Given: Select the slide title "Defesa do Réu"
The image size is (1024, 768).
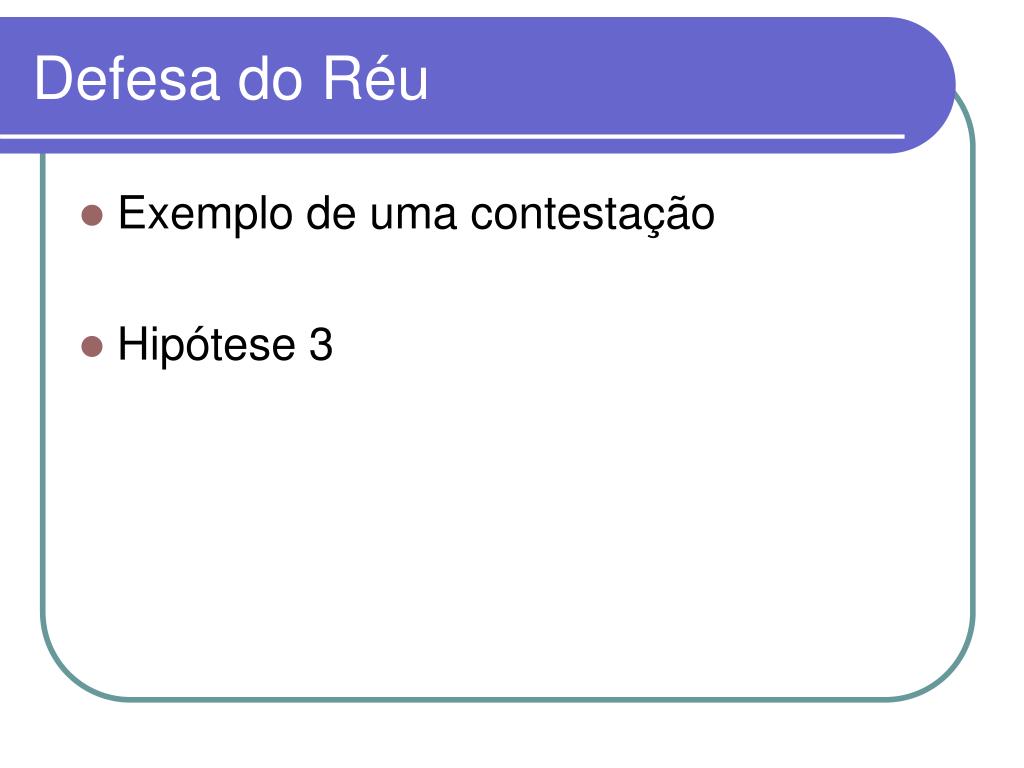Looking at the screenshot, I should (x=231, y=79).
